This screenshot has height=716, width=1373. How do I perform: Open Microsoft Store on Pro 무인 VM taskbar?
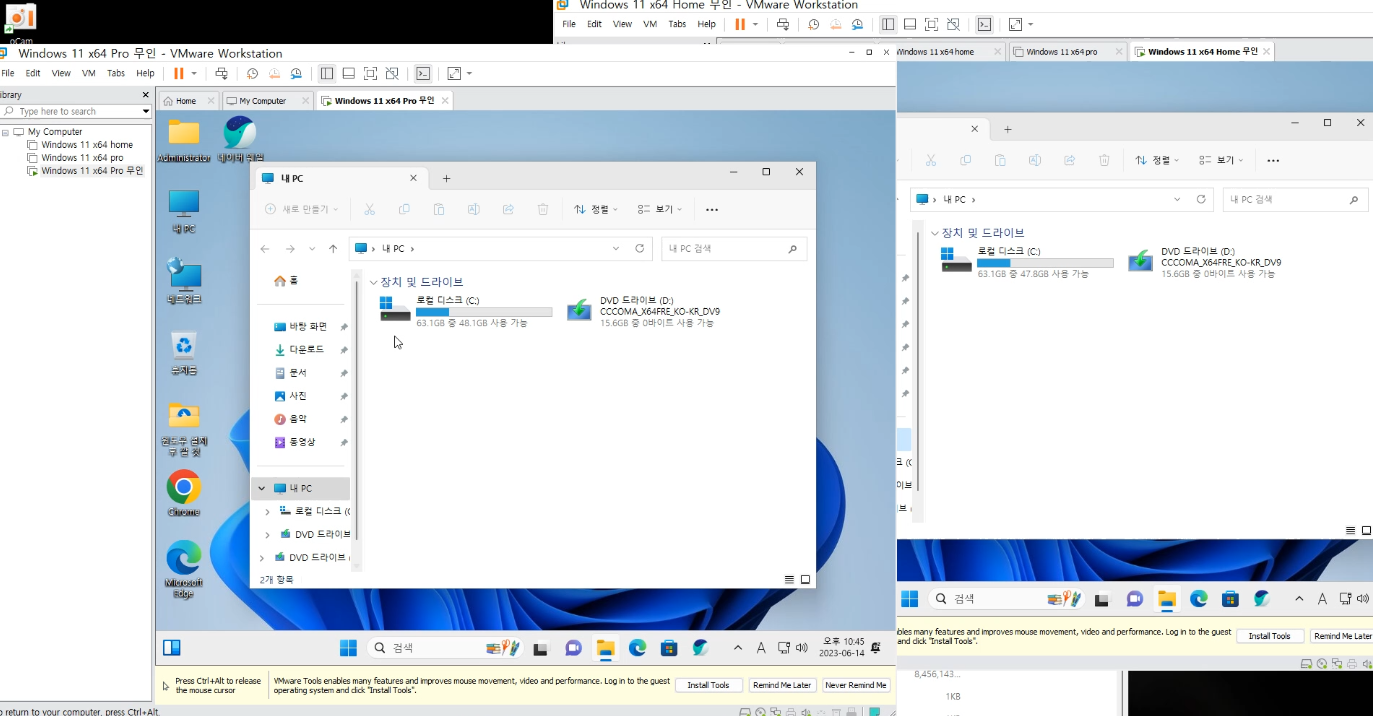coord(669,648)
